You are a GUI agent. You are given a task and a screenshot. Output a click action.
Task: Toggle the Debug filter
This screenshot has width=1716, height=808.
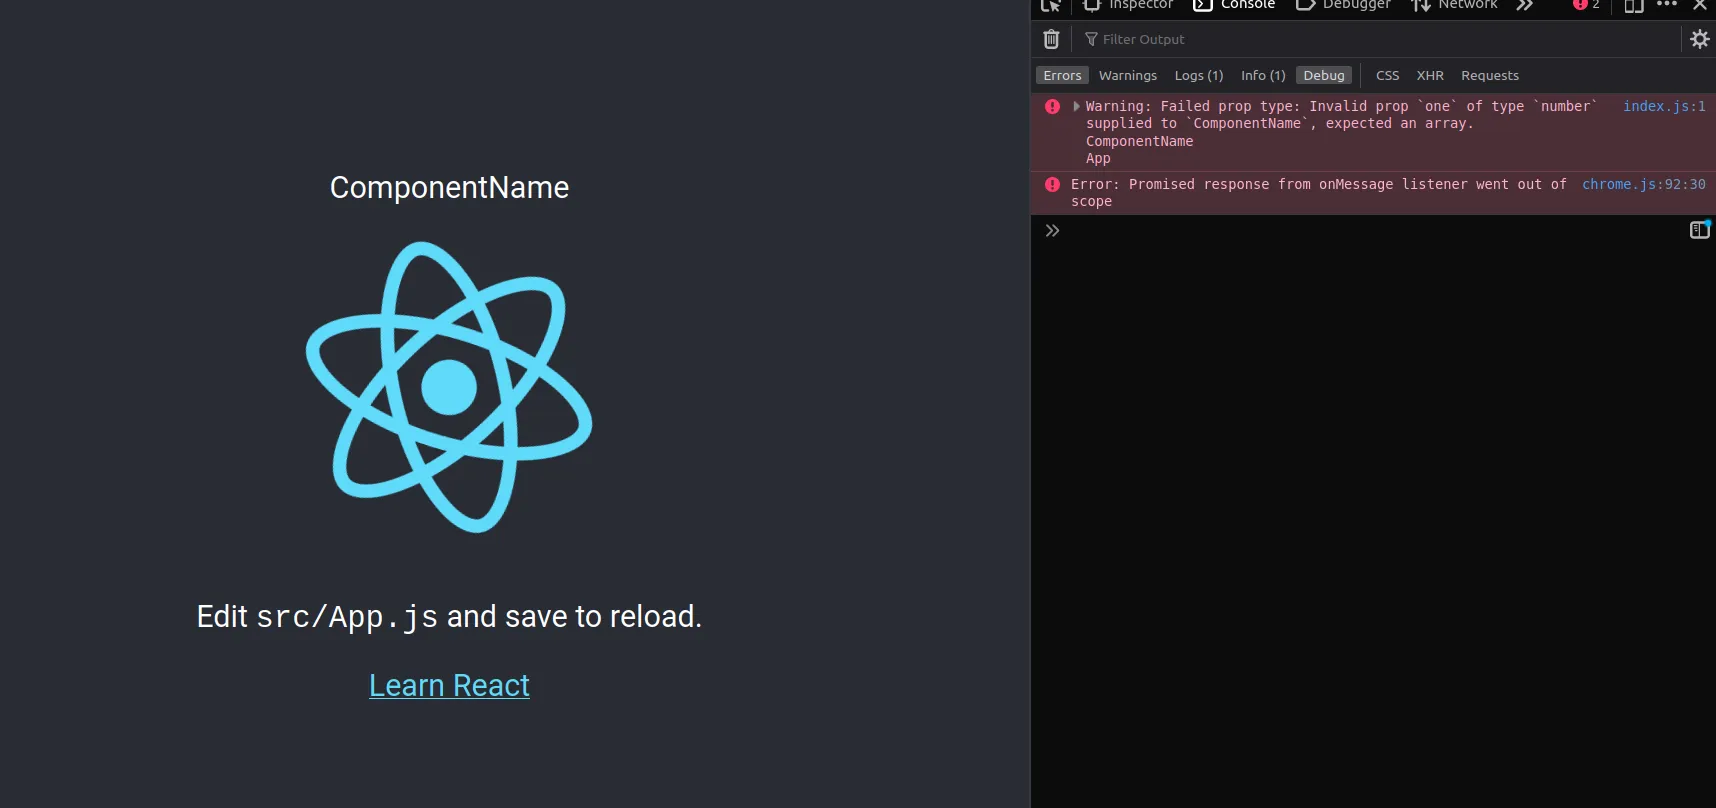1324,75
